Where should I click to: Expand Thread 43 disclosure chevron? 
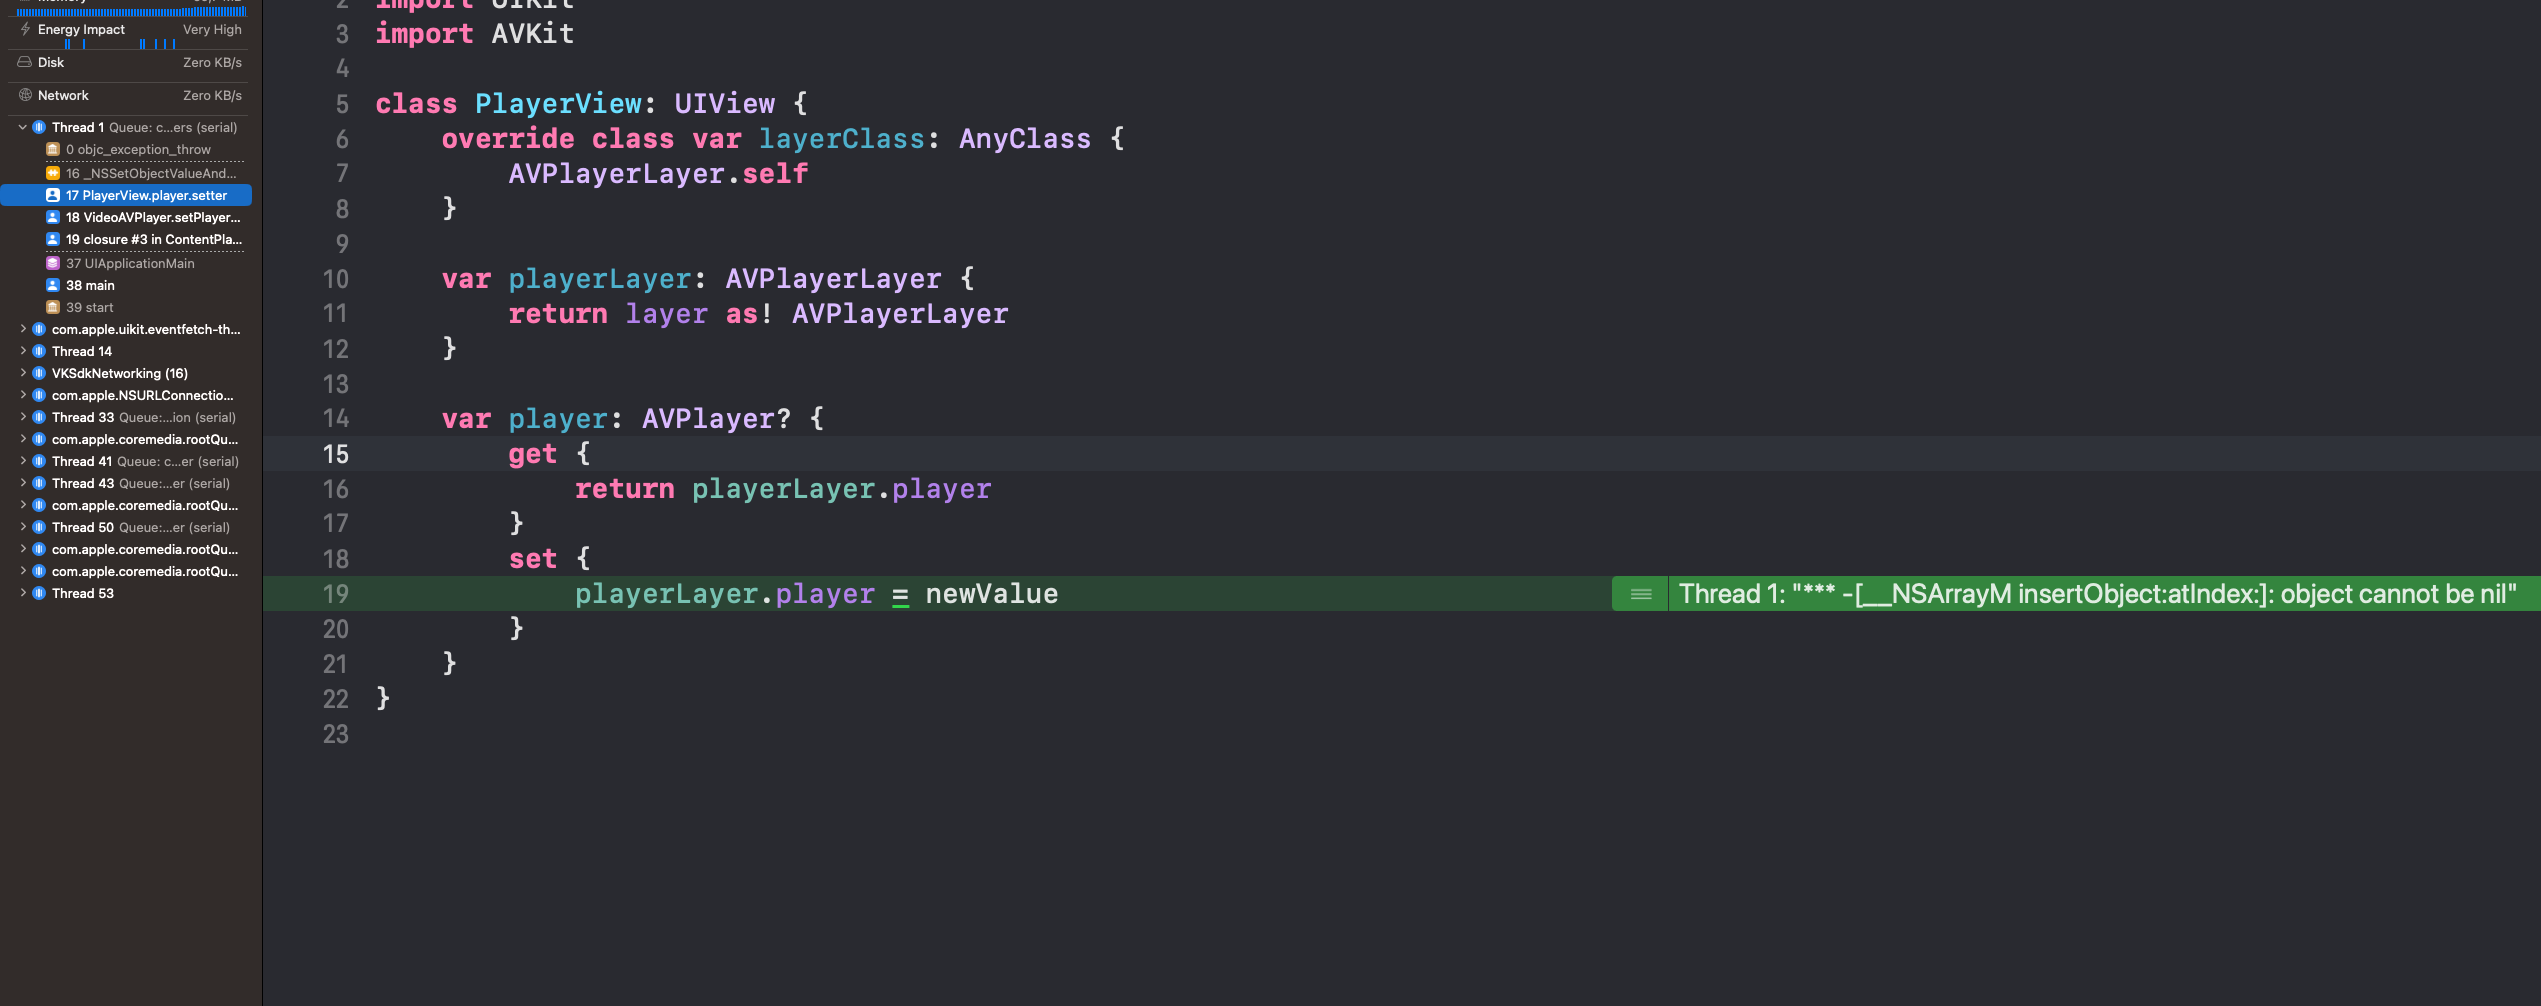[23, 483]
